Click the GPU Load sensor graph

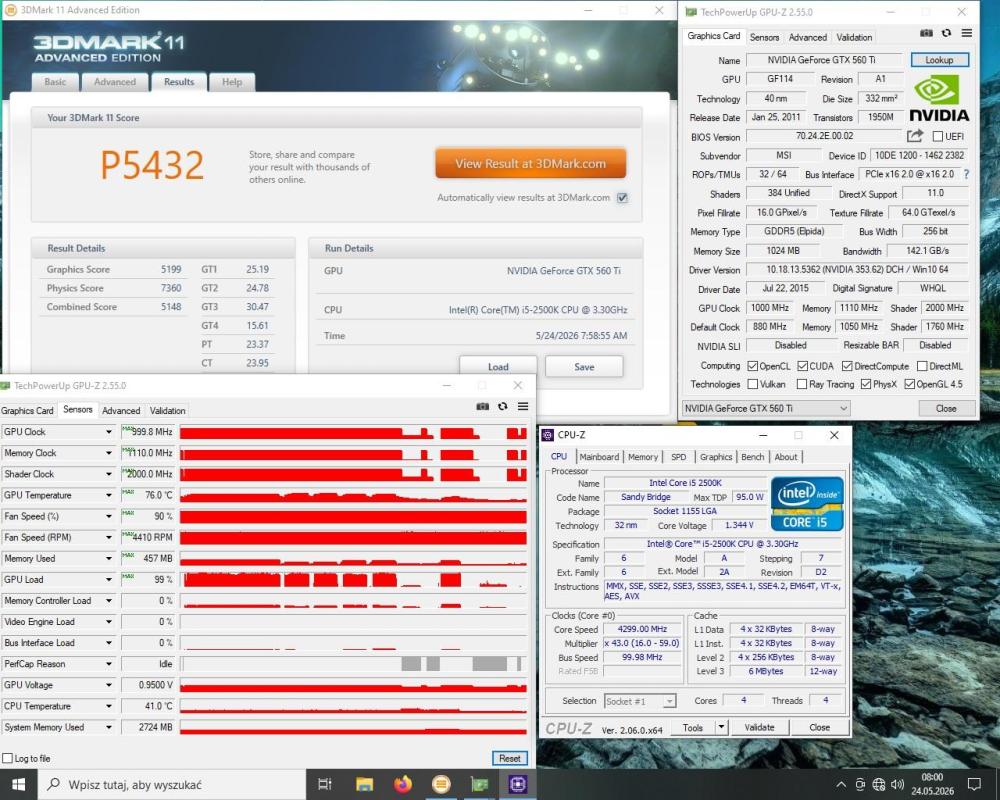pos(353,580)
